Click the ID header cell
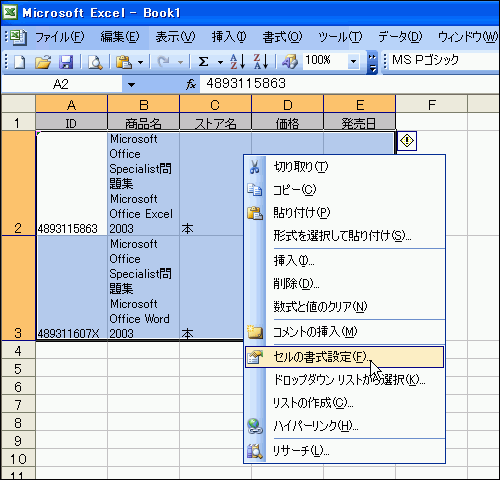The width and height of the screenshot is (500, 480). [x=71, y=122]
